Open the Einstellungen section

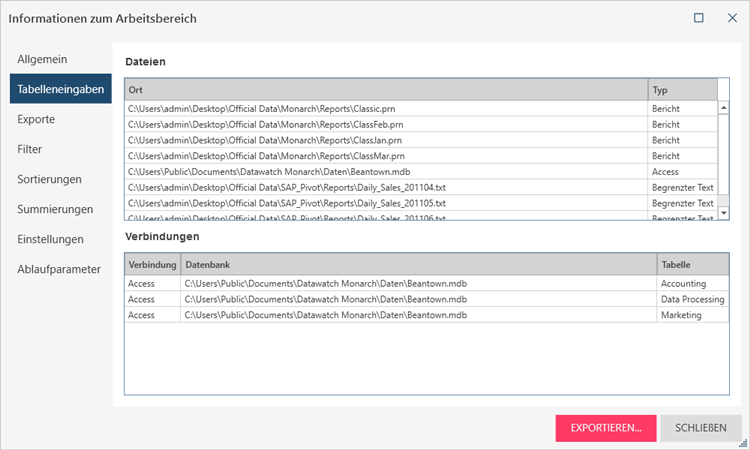pyautogui.click(x=51, y=239)
